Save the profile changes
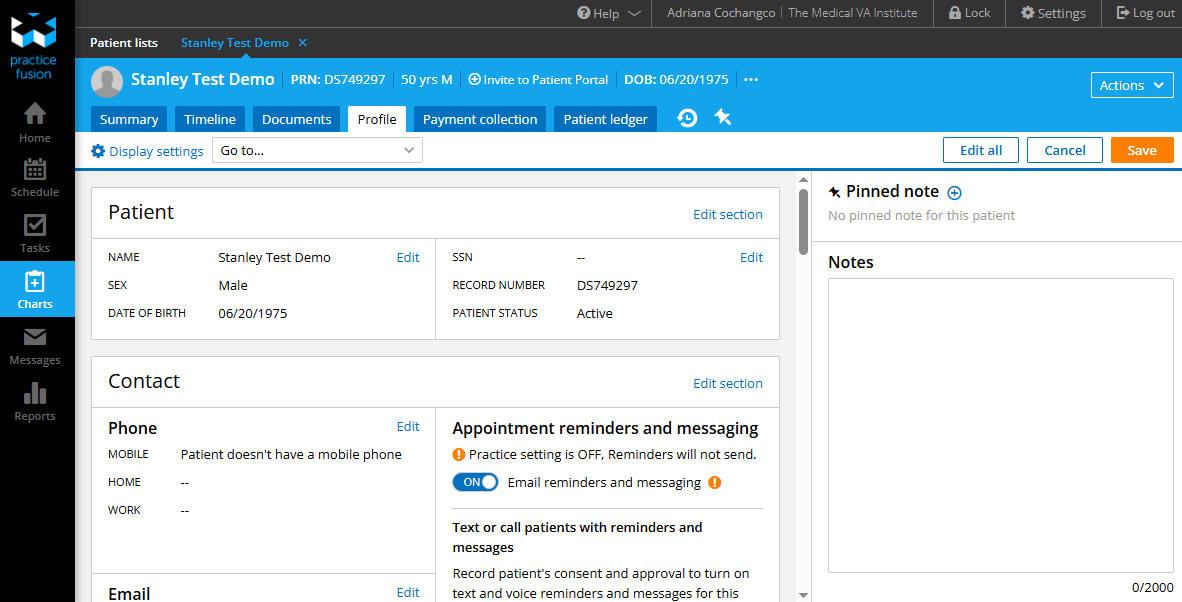The height and width of the screenshot is (602, 1182). (1141, 150)
